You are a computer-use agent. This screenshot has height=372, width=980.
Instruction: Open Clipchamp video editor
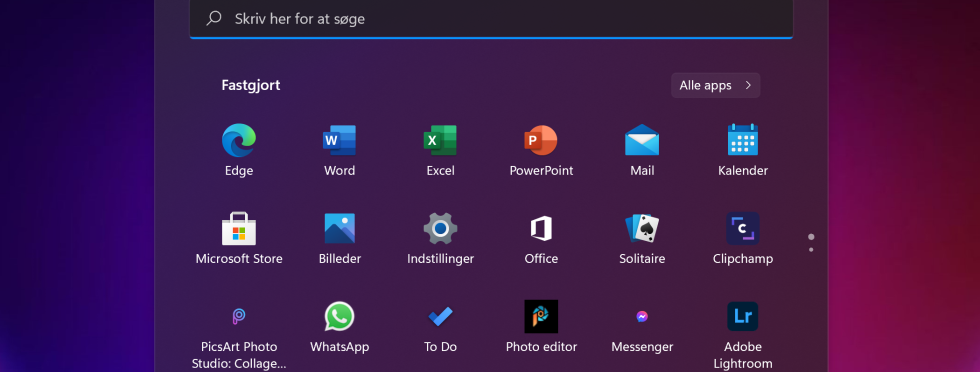(742, 228)
